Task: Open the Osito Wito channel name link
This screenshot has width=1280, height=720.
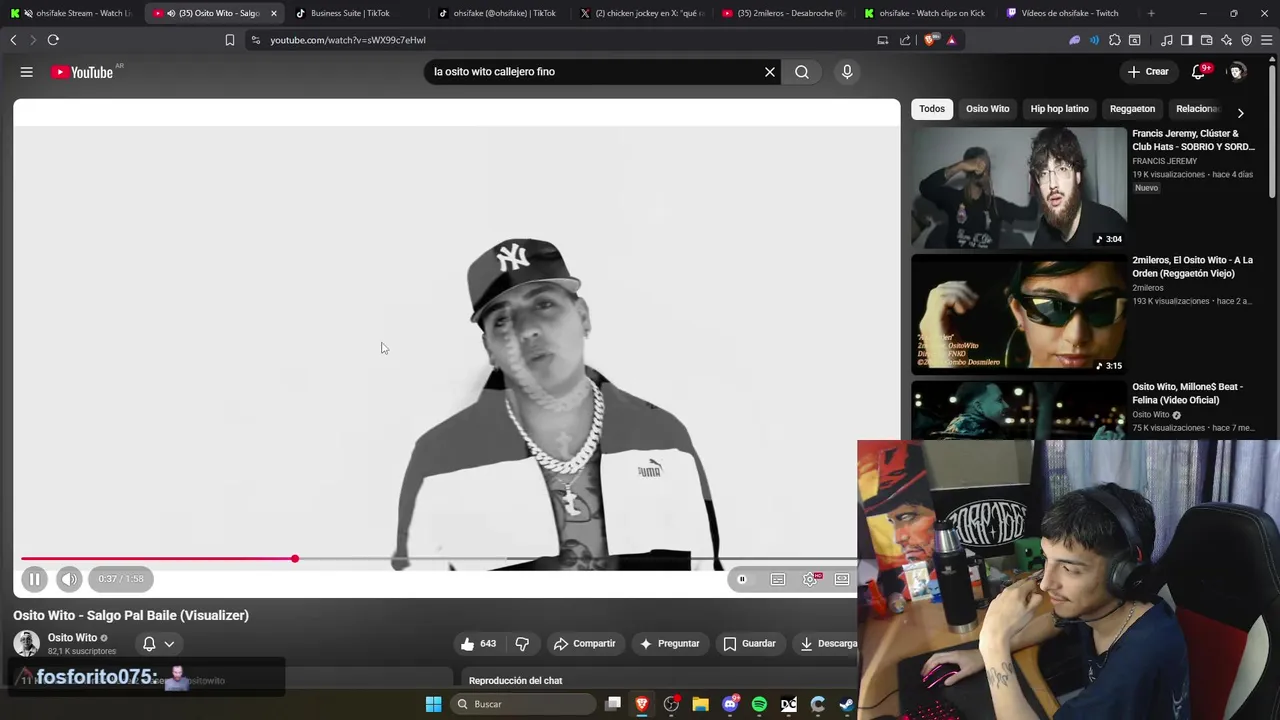Action: (x=73, y=638)
